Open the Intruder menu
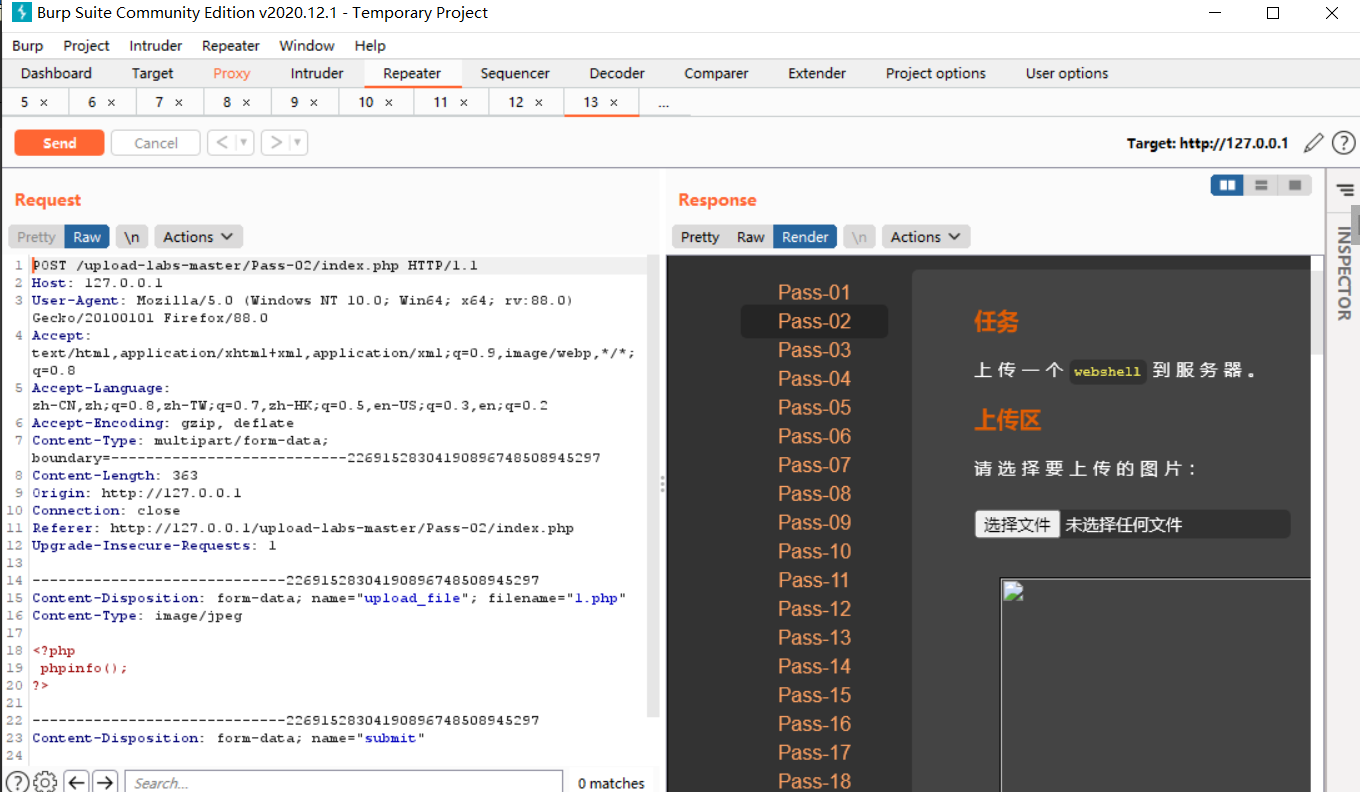 [x=155, y=46]
